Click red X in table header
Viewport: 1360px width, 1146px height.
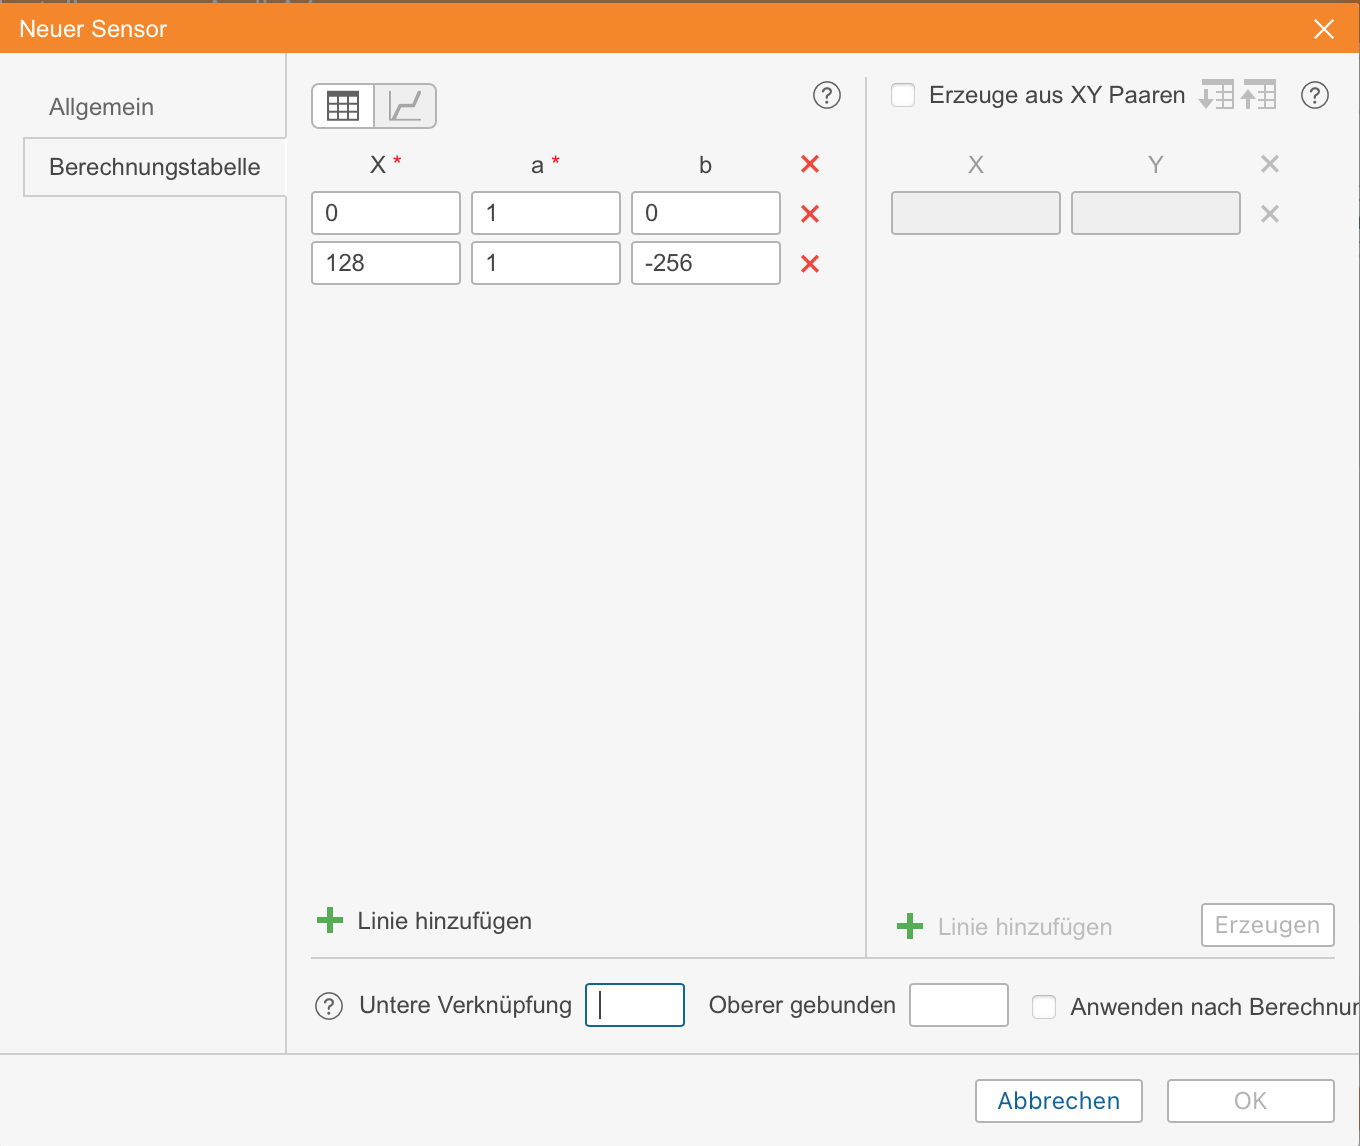(810, 164)
